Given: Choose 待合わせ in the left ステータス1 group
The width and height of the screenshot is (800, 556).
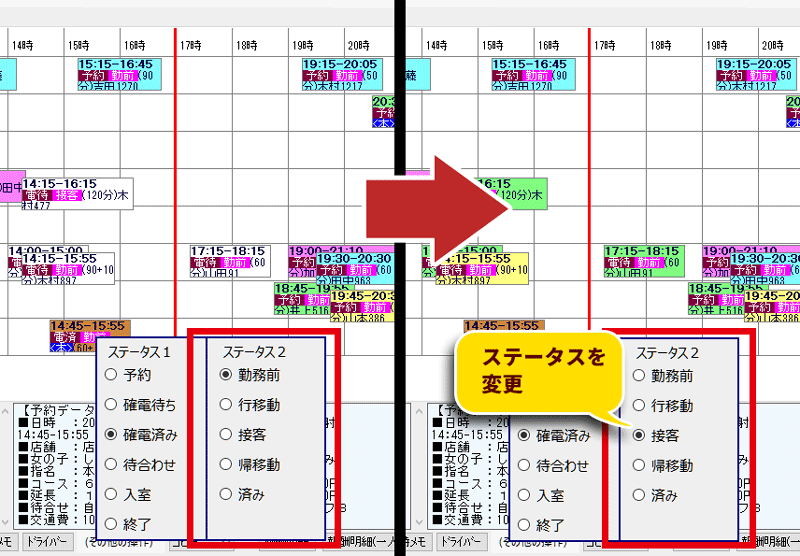Looking at the screenshot, I should coord(112,464).
